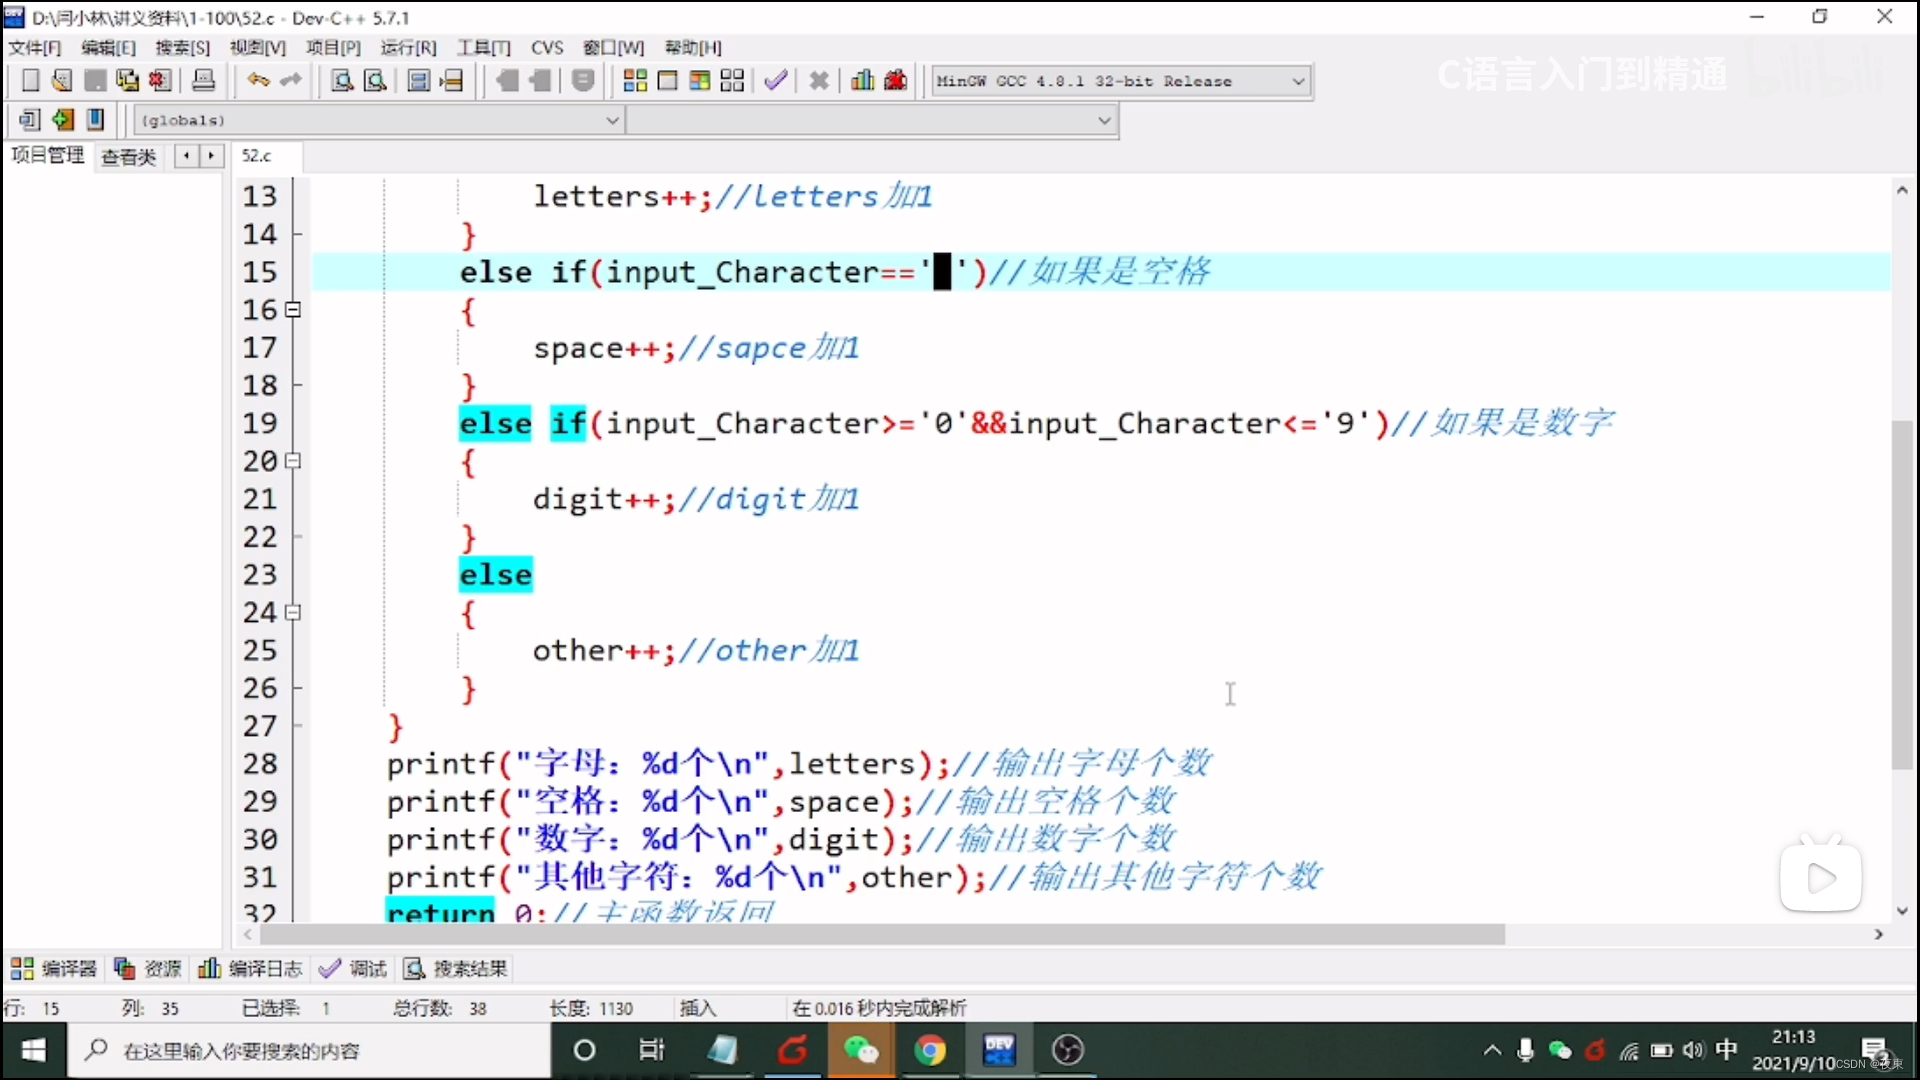The image size is (1920, 1080).
Task: Show the 搜索结果 bottom panel
Action: (457, 968)
